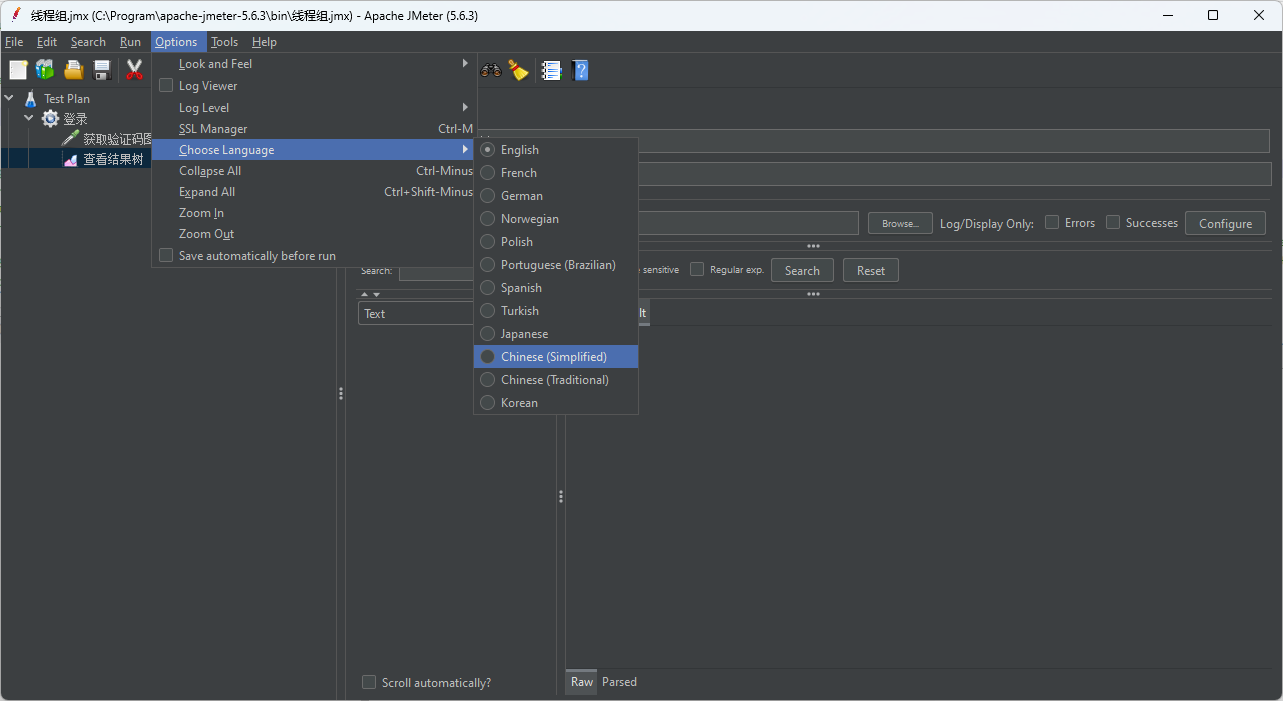Toggle the Log Viewer checkbox
The image size is (1283, 701).
(166, 85)
